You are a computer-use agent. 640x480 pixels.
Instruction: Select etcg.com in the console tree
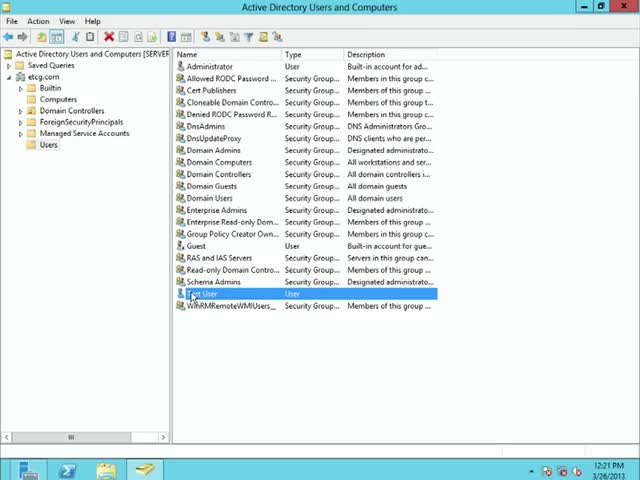pos(43,77)
